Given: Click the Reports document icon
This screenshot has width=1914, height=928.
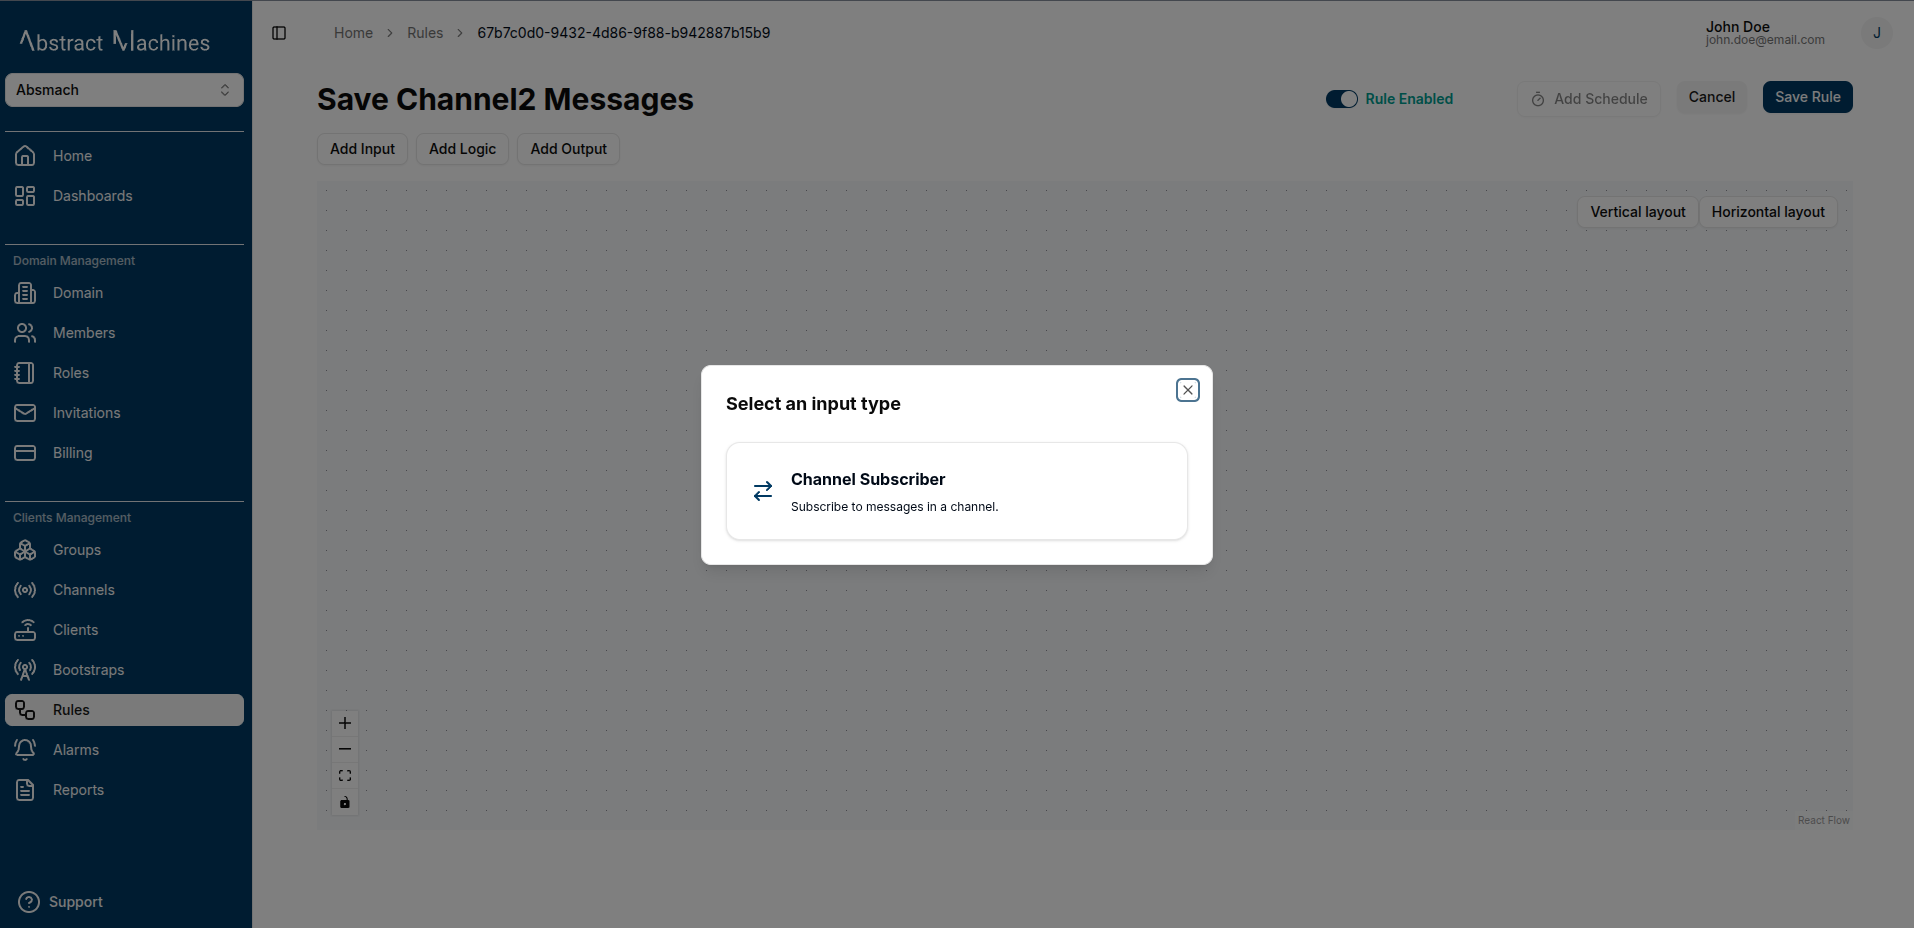Looking at the screenshot, I should (25, 790).
